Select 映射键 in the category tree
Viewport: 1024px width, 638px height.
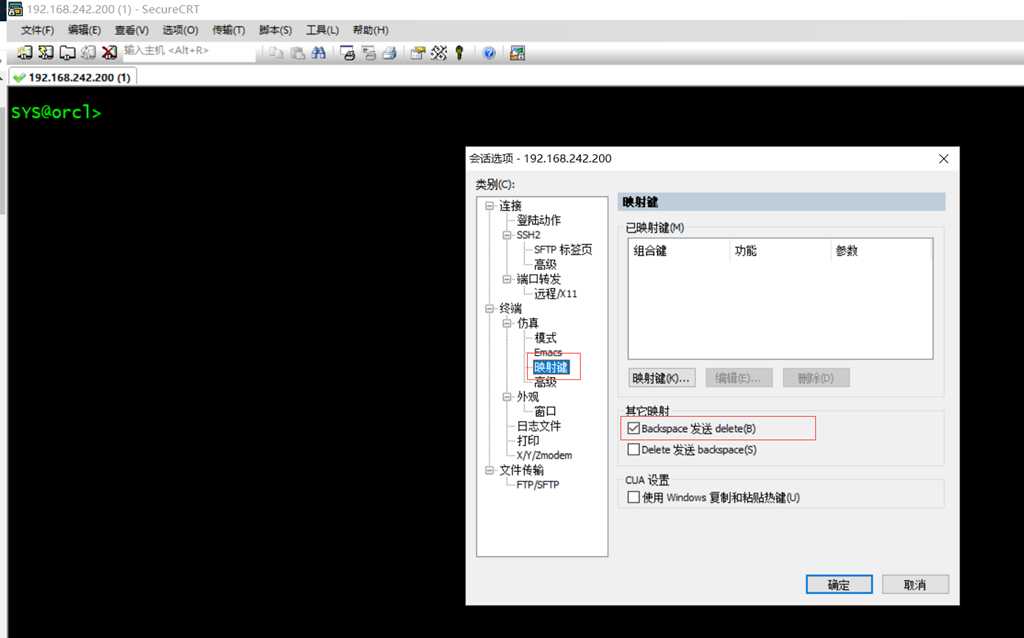tap(551, 367)
